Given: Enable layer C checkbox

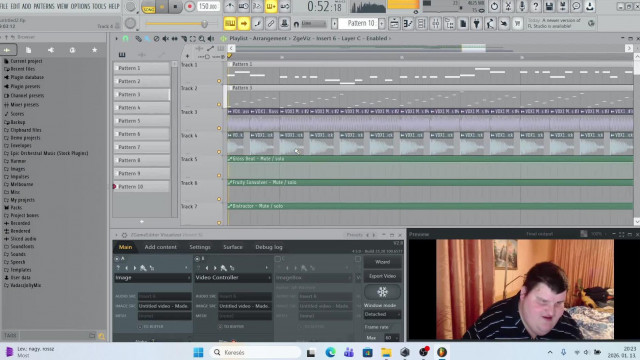Looking at the screenshot, I should pos(278,259).
